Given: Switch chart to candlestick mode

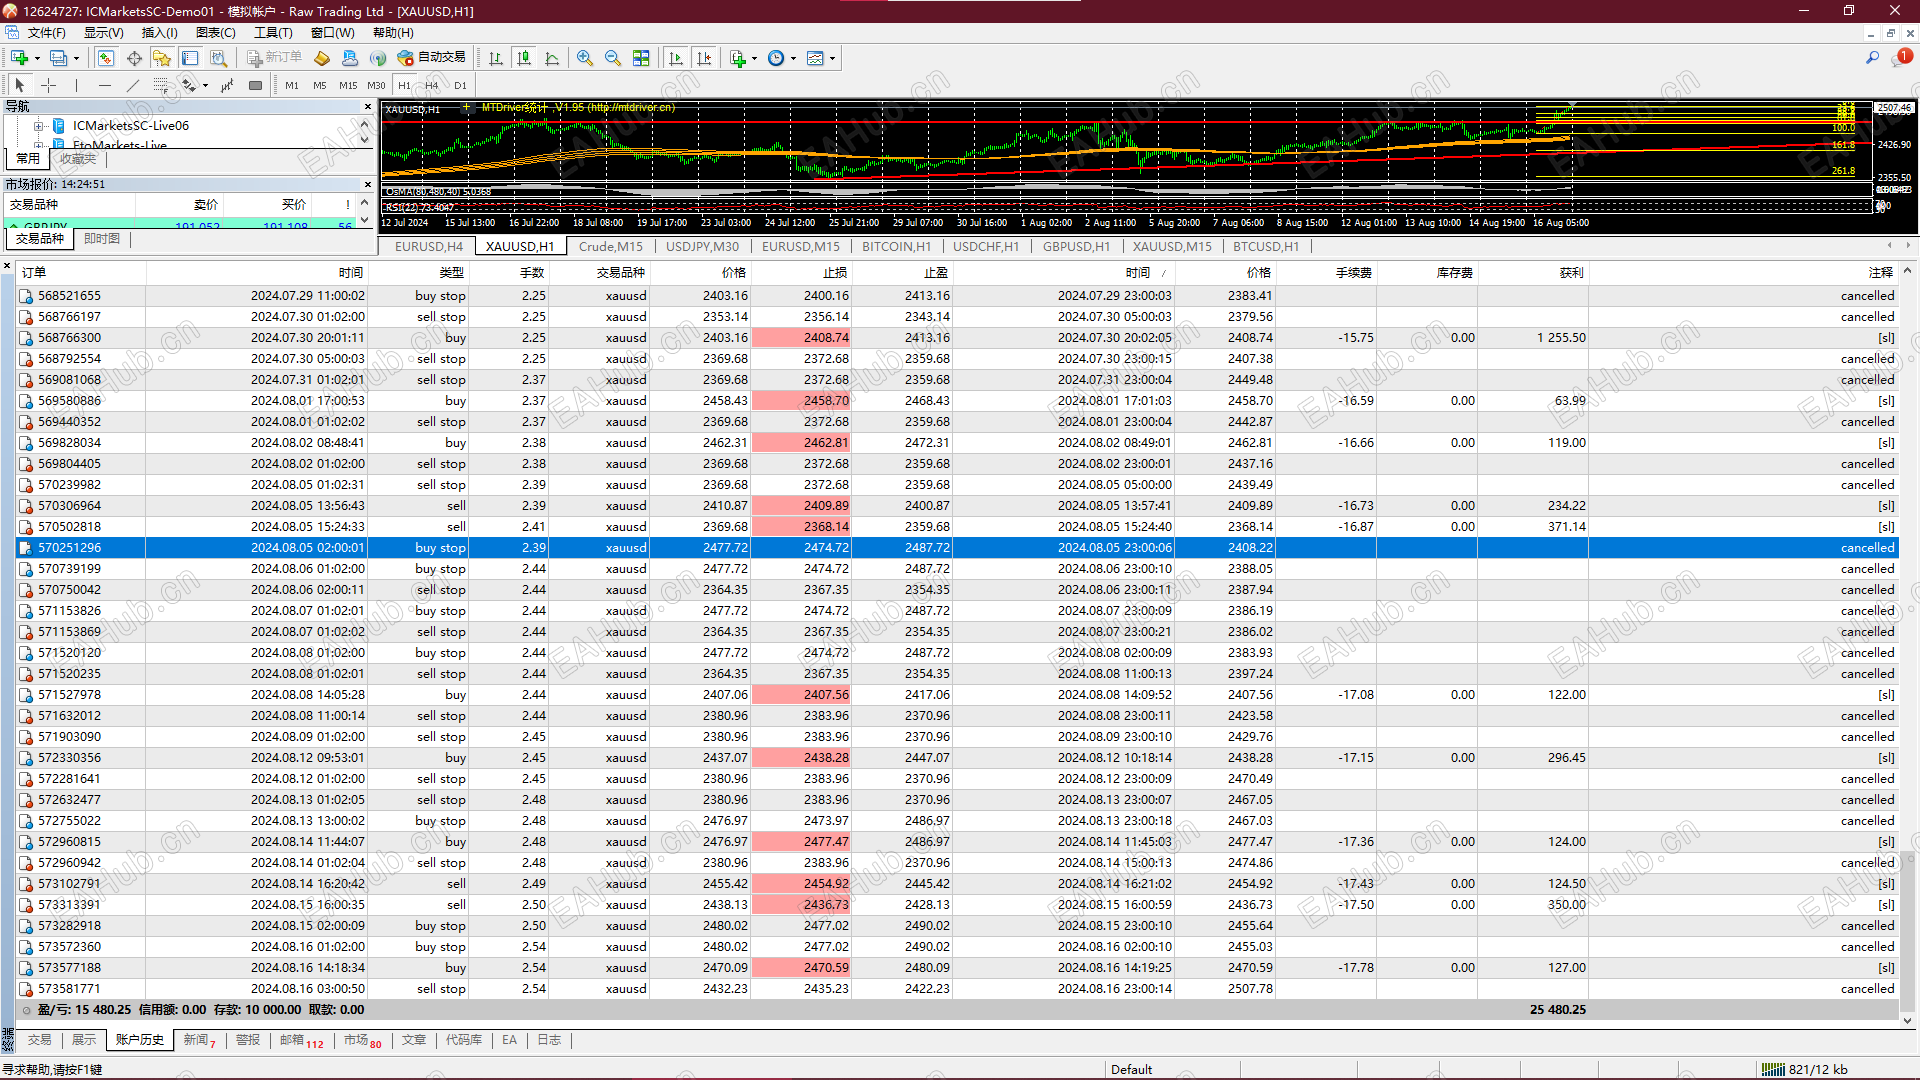Looking at the screenshot, I should click(x=524, y=58).
